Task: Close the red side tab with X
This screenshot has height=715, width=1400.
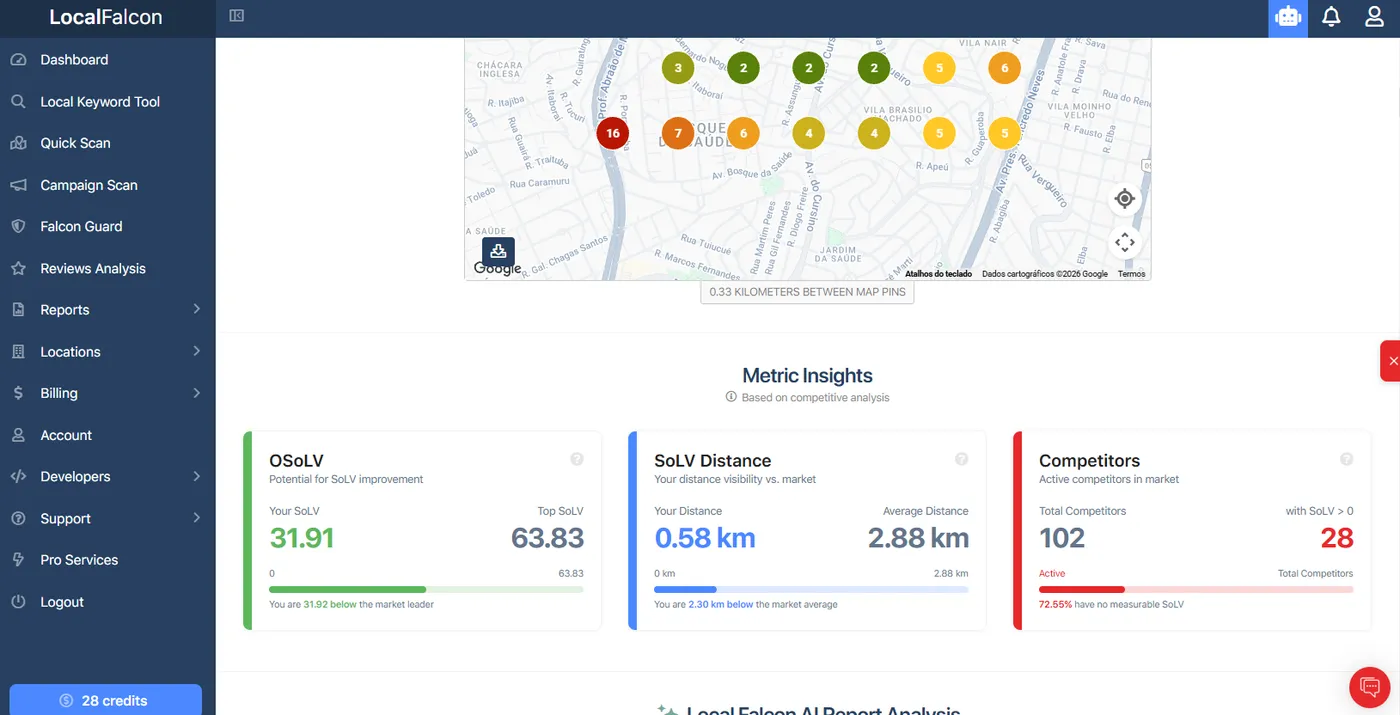Action: (x=1391, y=361)
